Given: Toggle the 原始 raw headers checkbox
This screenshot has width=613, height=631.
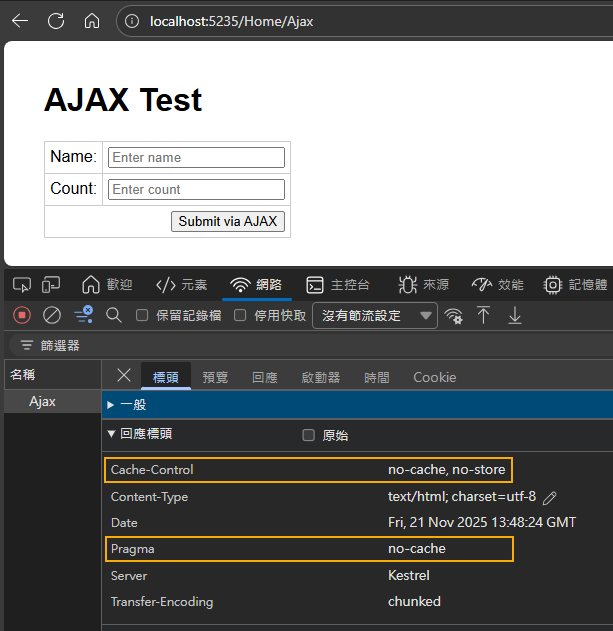Looking at the screenshot, I should [x=309, y=436].
